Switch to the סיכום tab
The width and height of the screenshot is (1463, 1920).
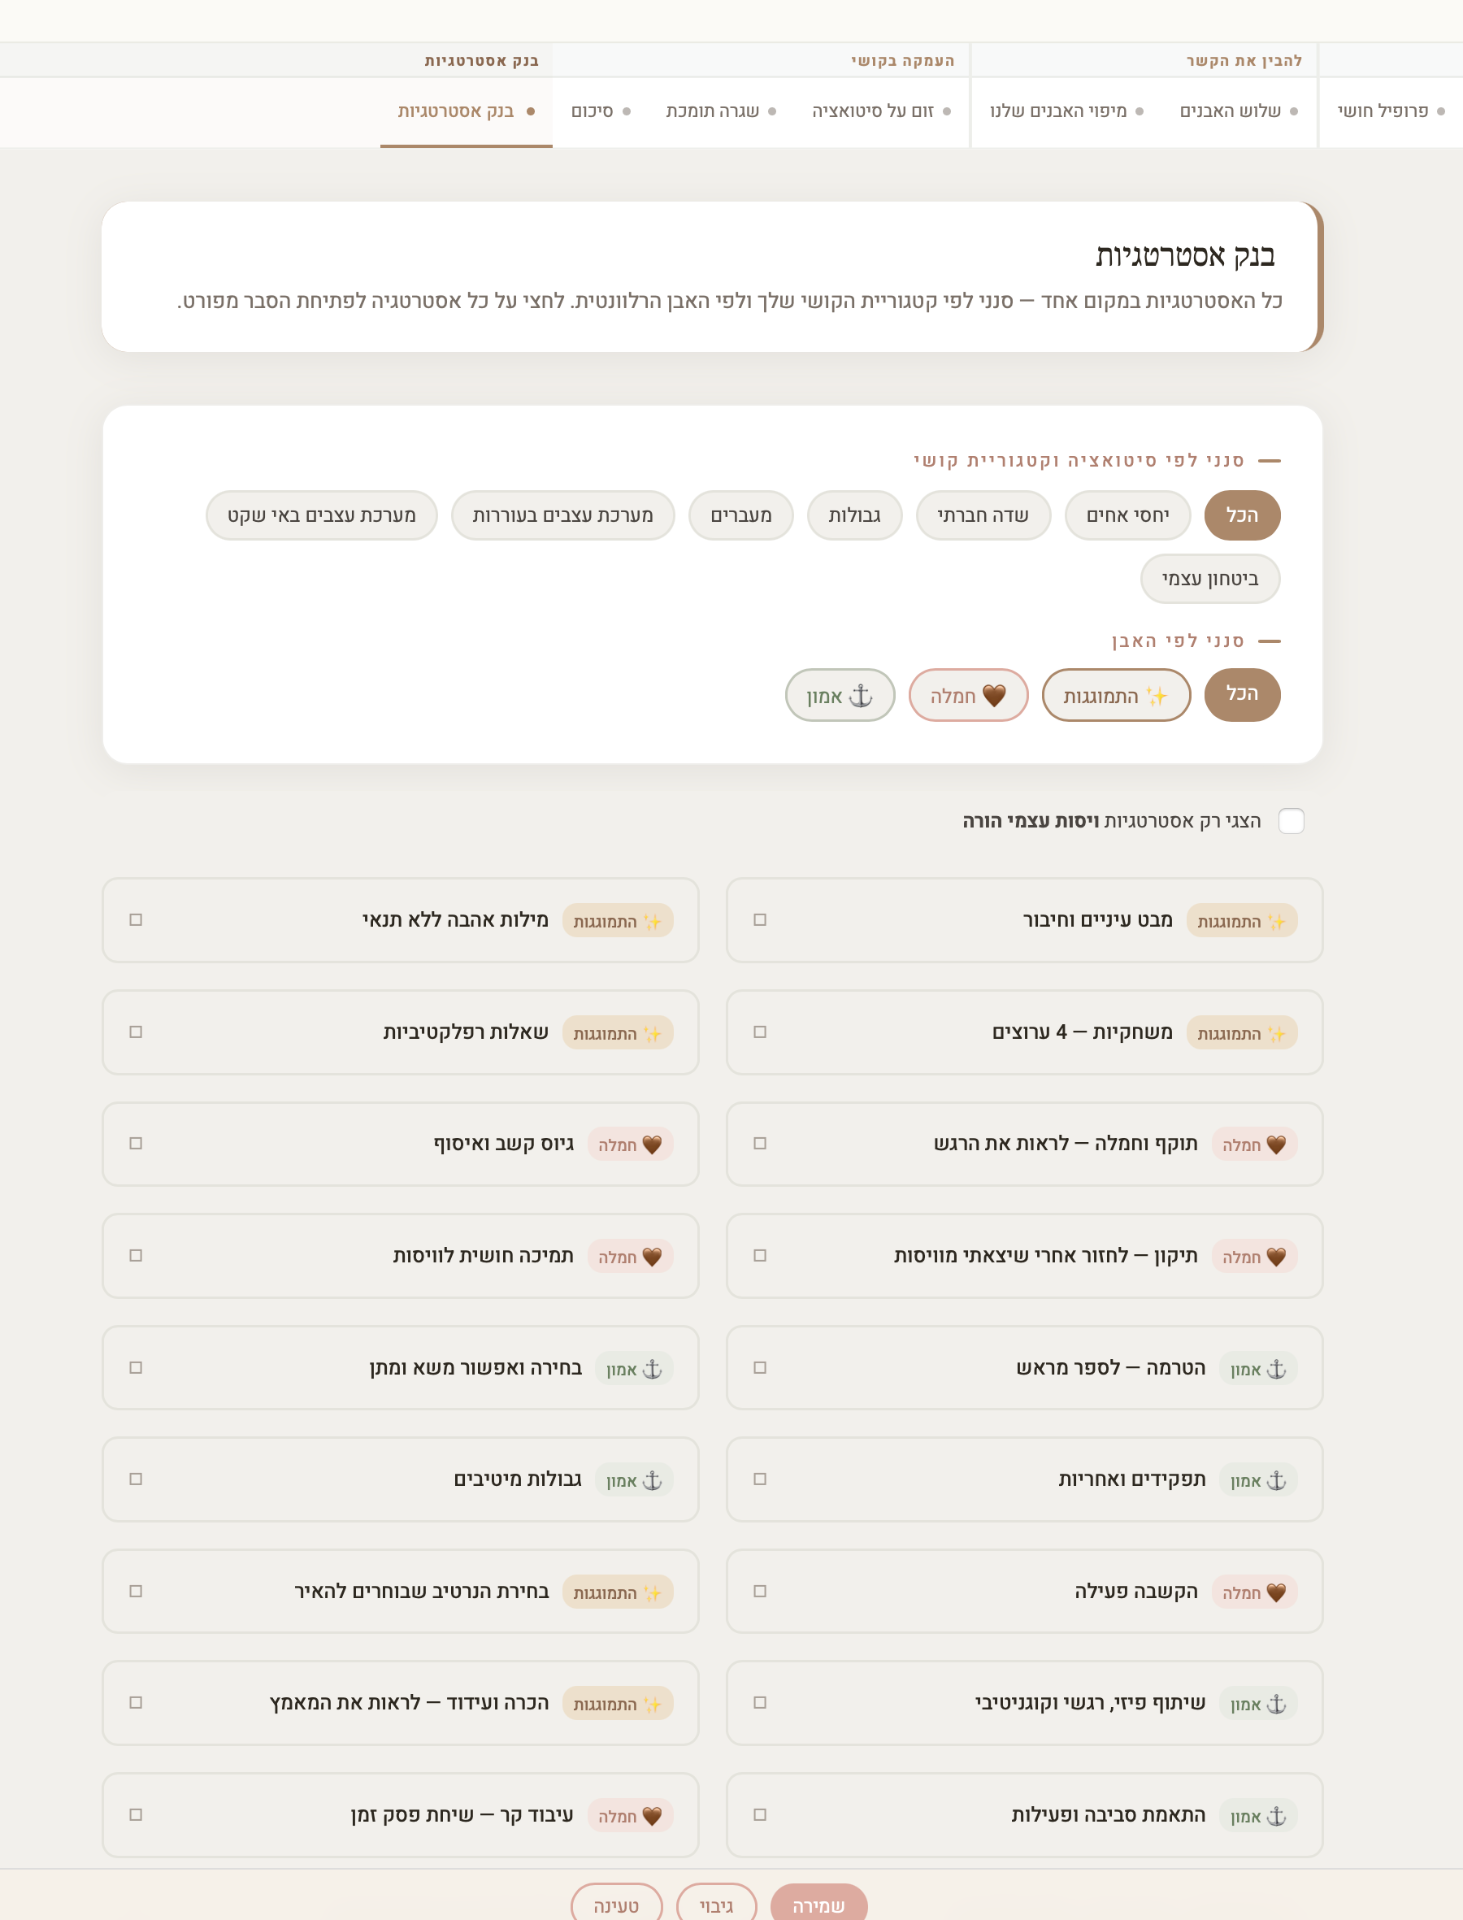coord(601,111)
